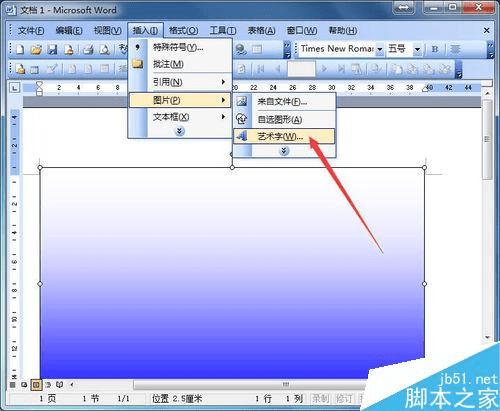
Task: Choose 批注(M) from Insert menu
Action: pyautogui.click(x=180, y=64)
